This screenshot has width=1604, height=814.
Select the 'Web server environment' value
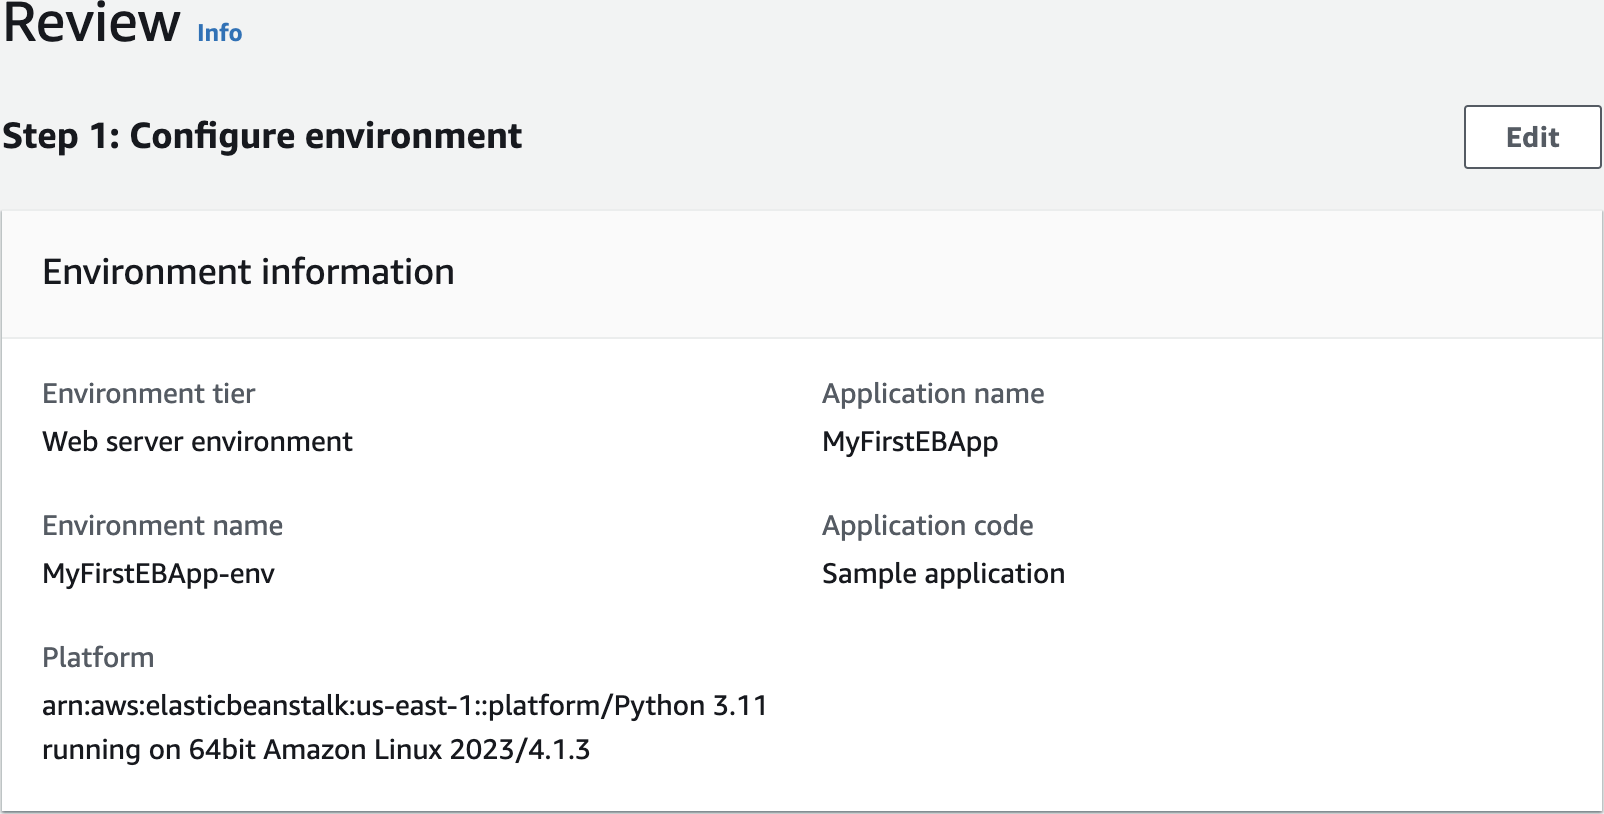point(197,442)
